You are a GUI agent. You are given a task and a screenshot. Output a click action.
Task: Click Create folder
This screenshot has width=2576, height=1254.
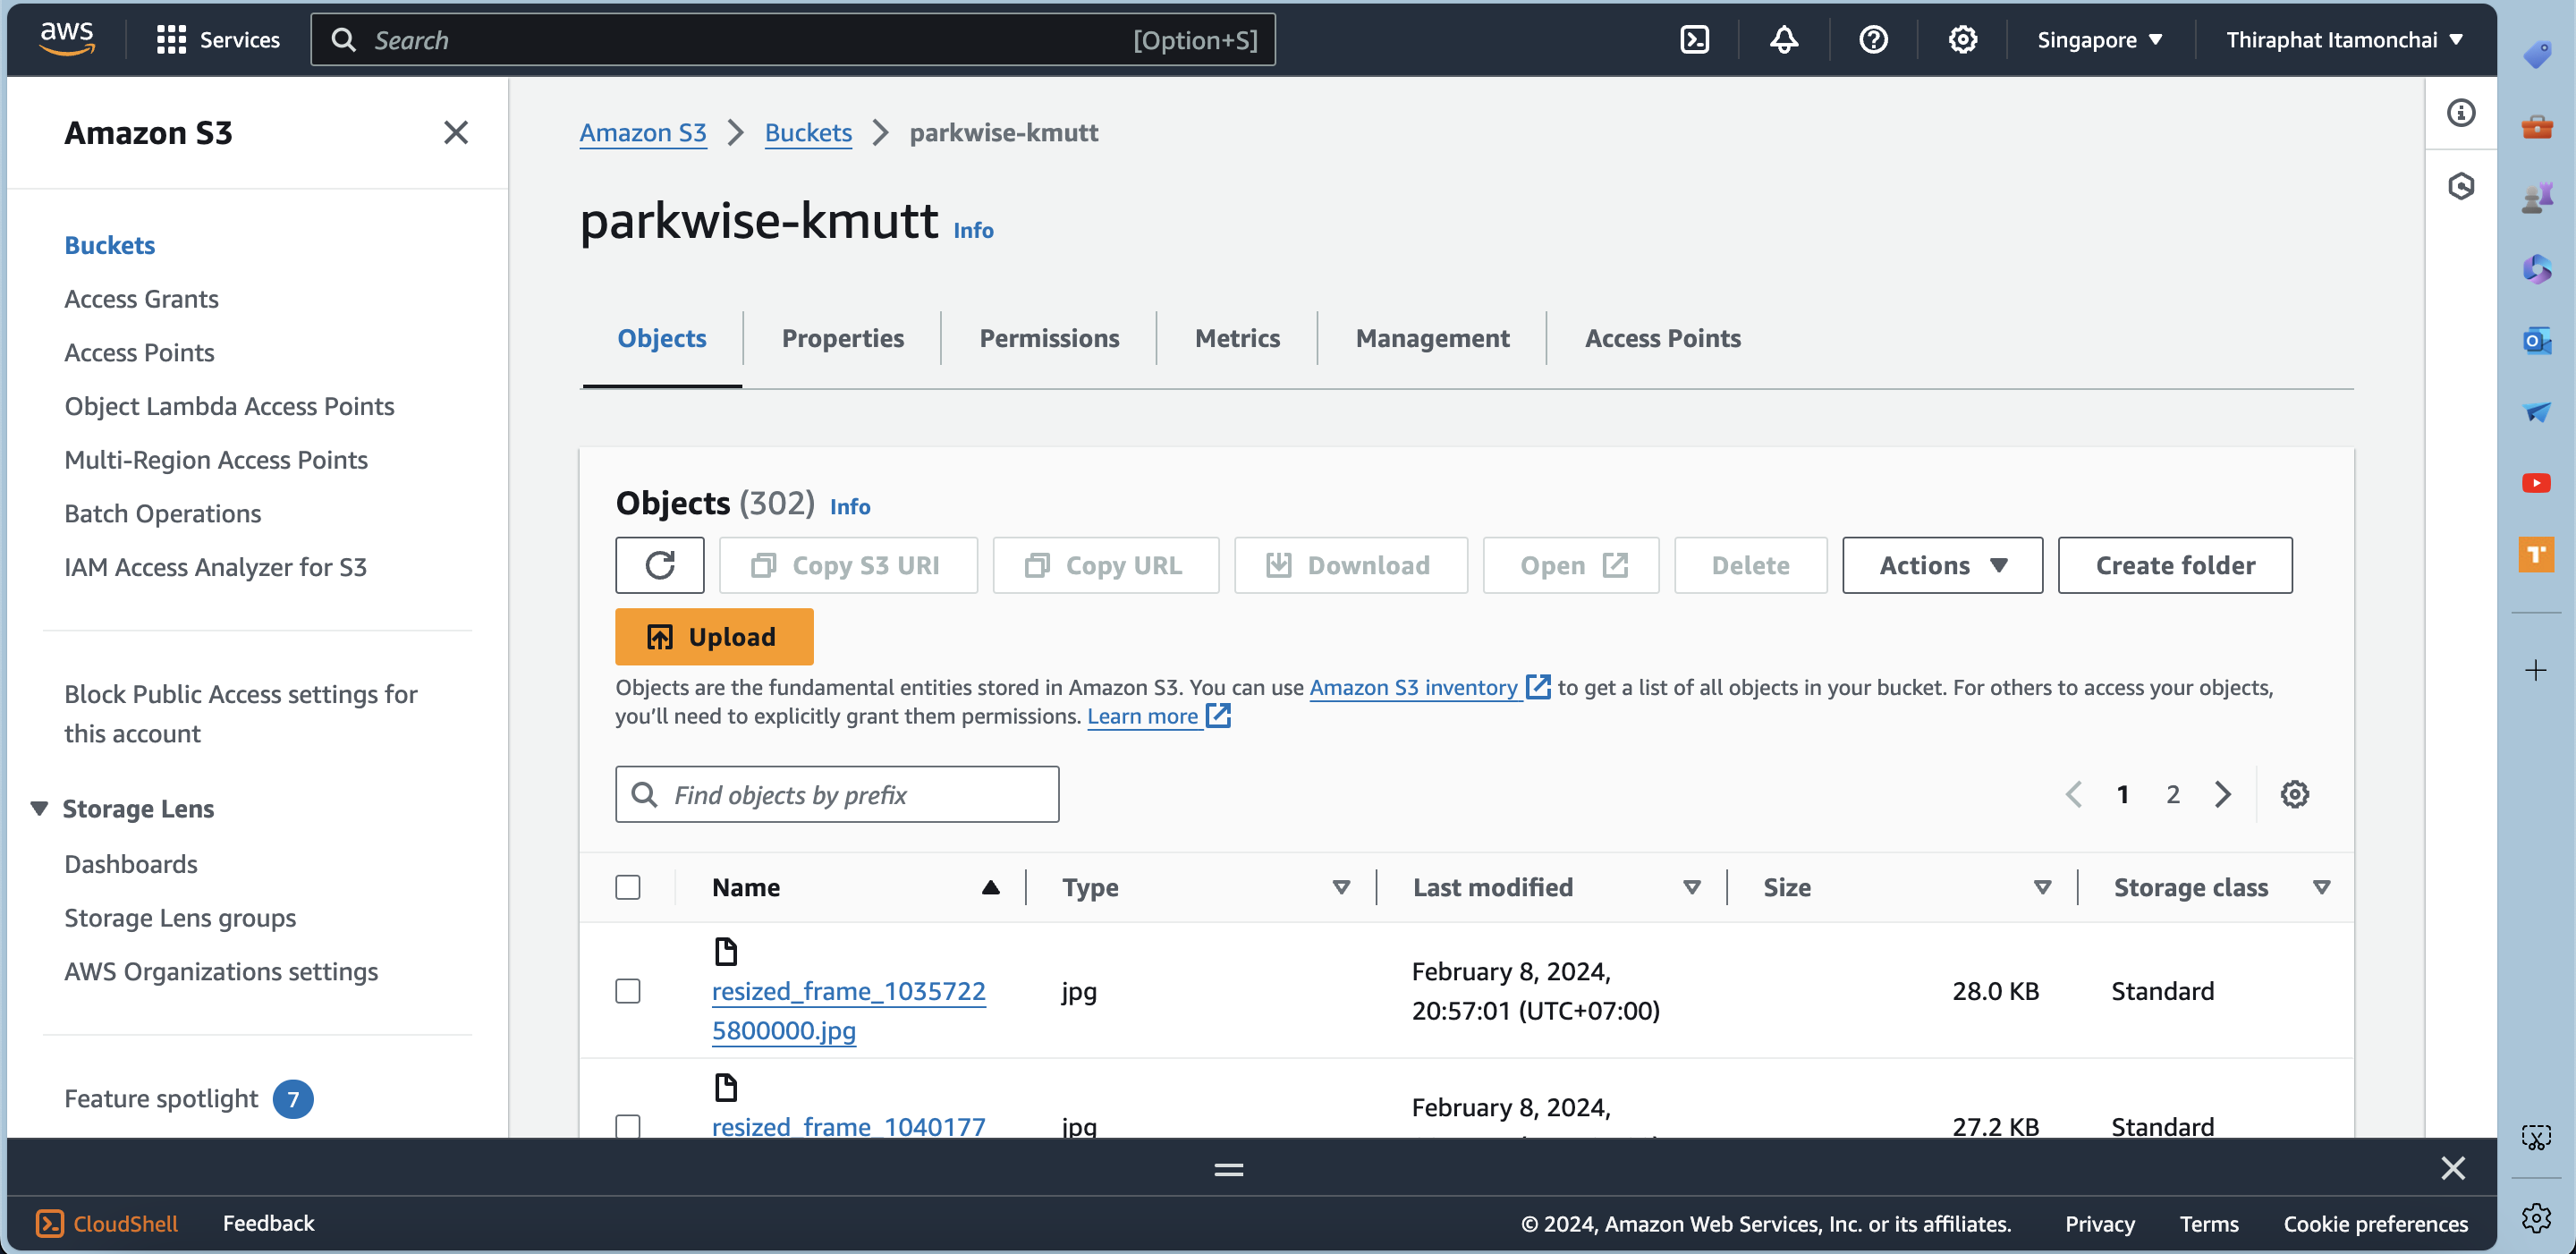(2174, 565)
